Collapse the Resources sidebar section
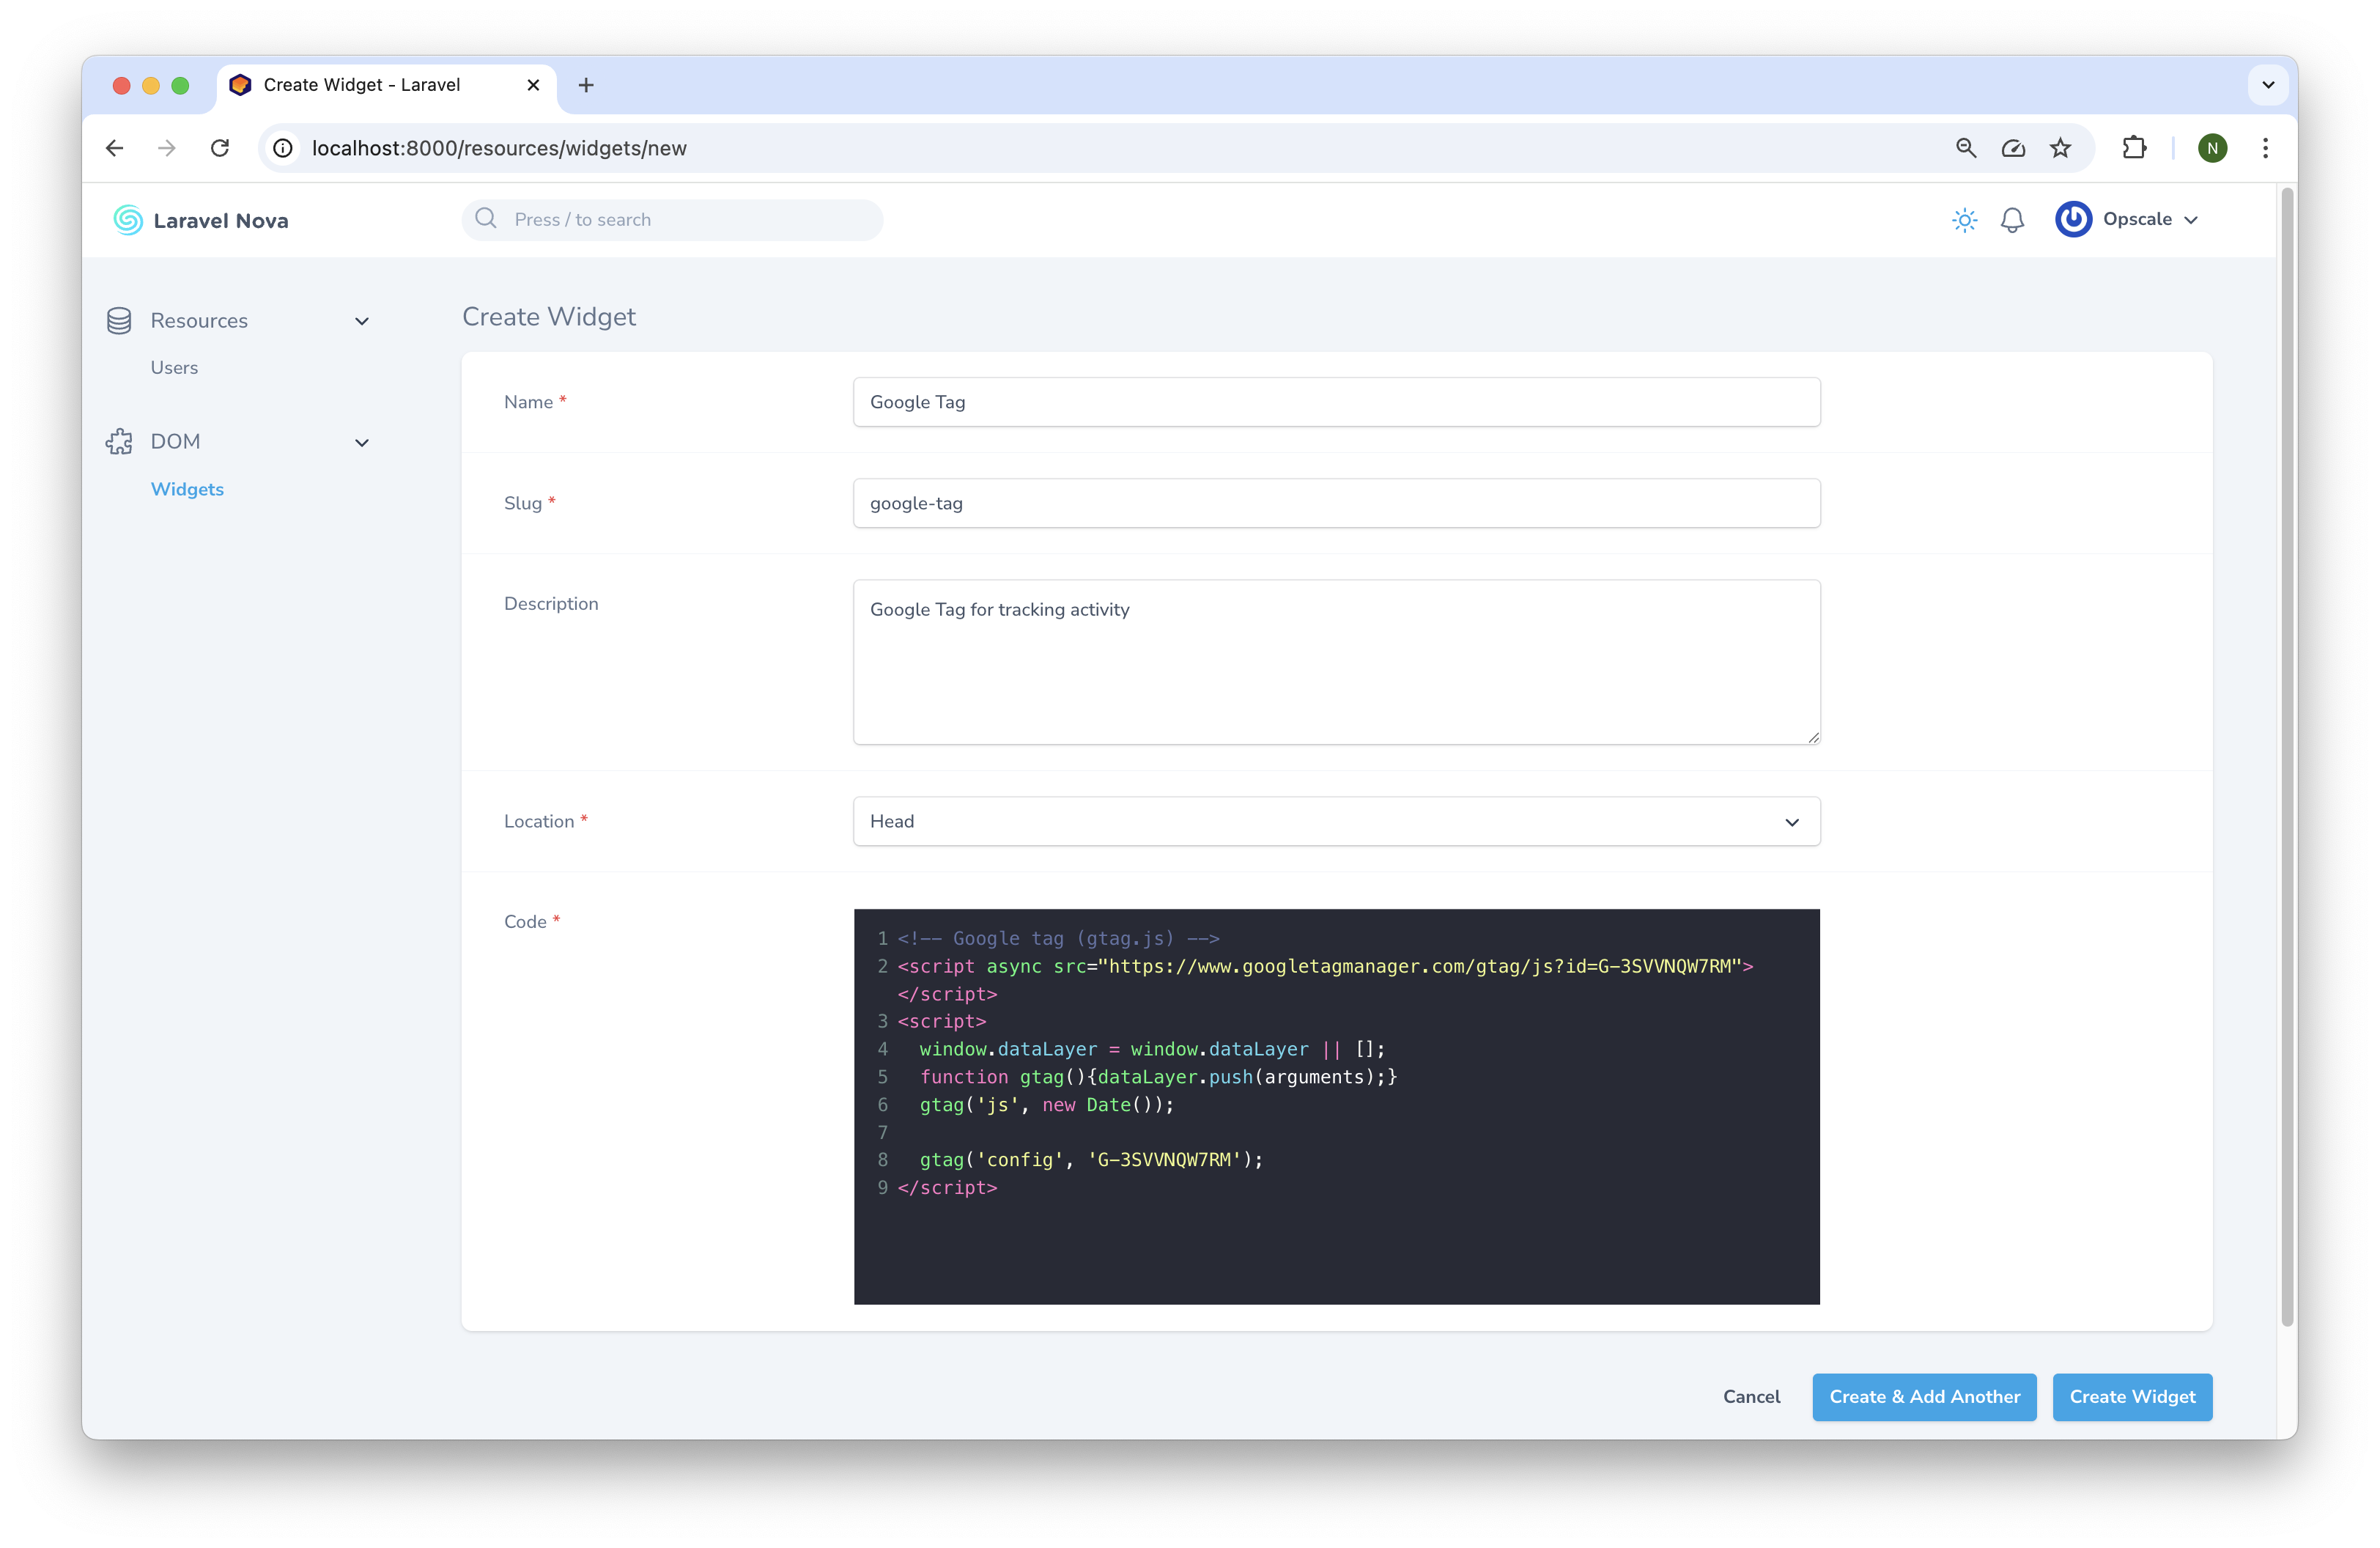 click(x=361, y=321)
